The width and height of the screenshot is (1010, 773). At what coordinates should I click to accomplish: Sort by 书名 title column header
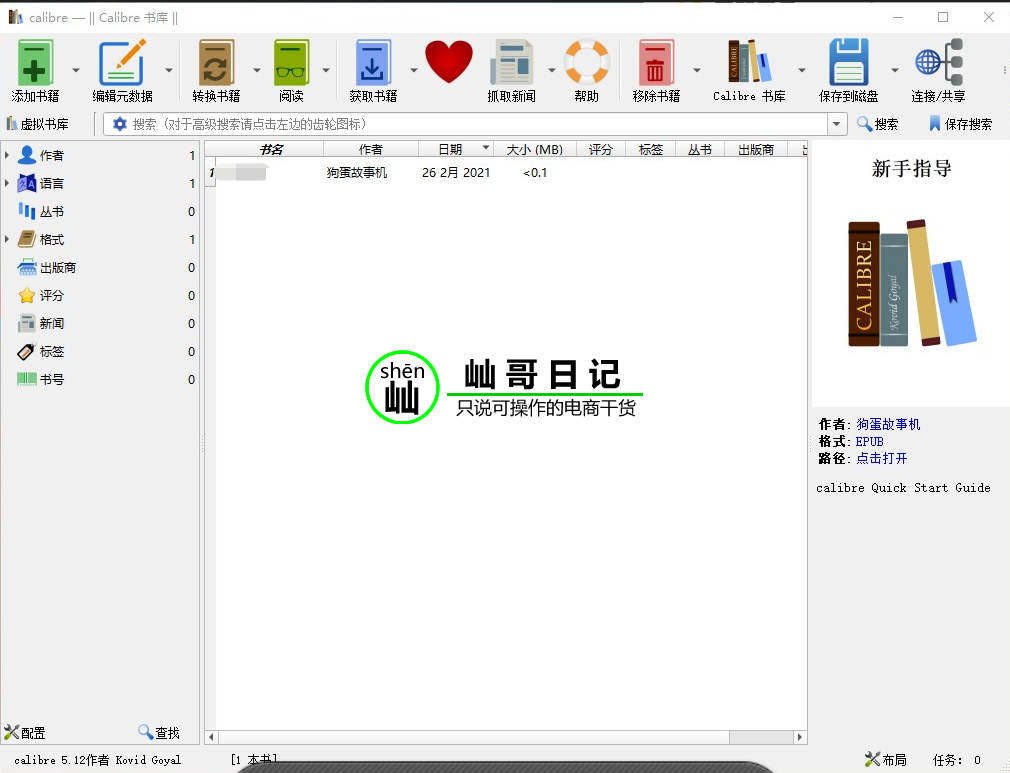(x=271, y=149)
